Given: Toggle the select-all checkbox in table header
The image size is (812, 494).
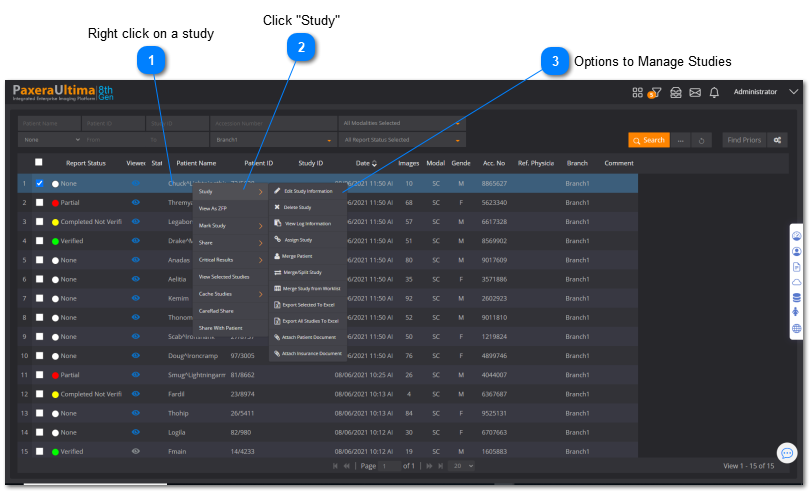Looking at the screenshot, I should point(38,163).
